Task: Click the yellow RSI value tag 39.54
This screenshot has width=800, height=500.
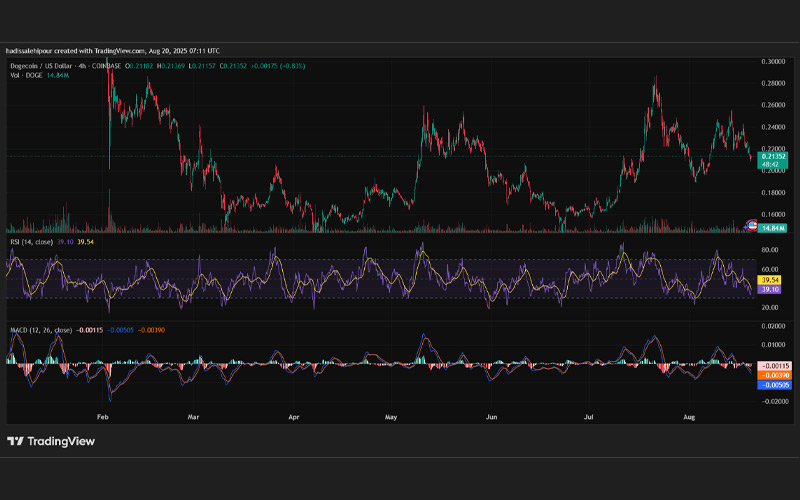Action: tap(769, 280)
